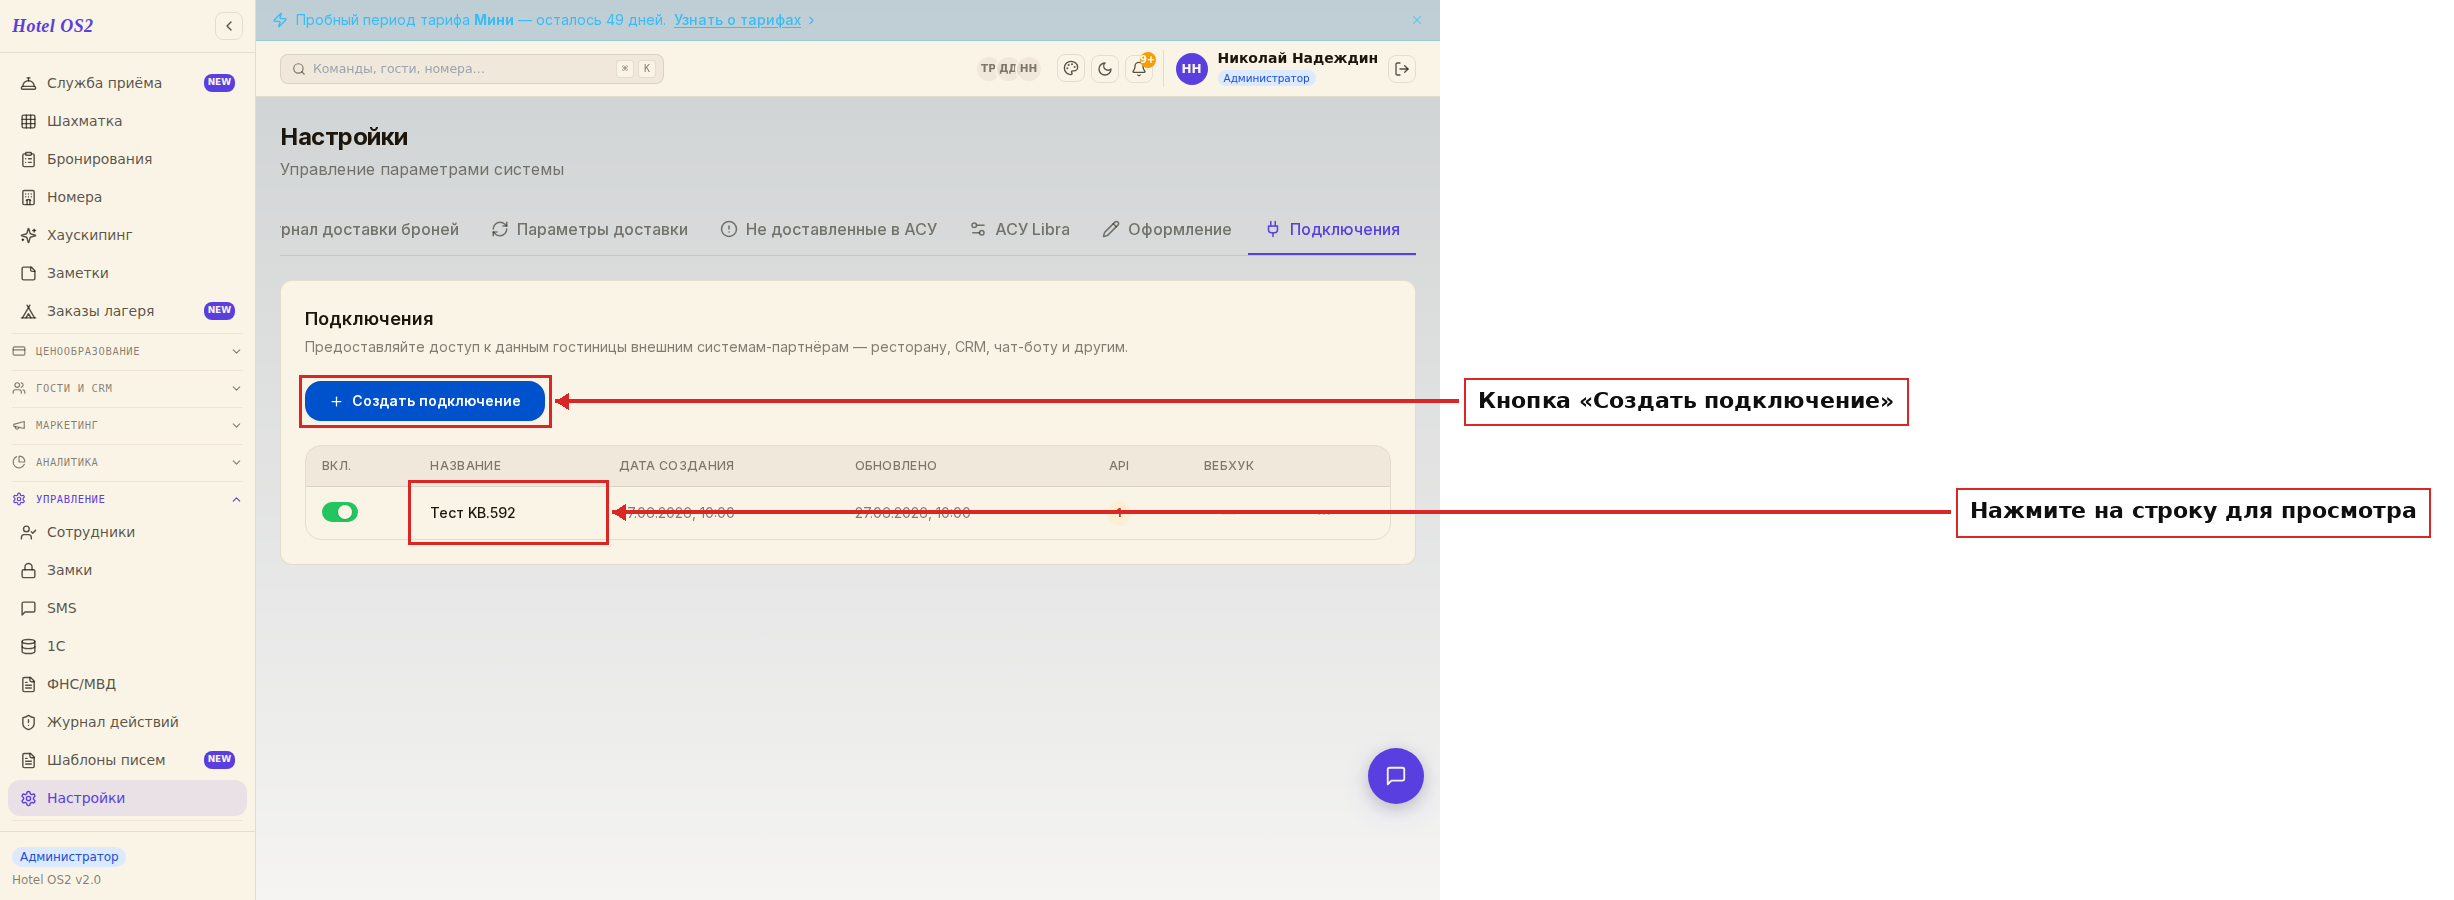Click the Дата создания column header

click(677, 466)
